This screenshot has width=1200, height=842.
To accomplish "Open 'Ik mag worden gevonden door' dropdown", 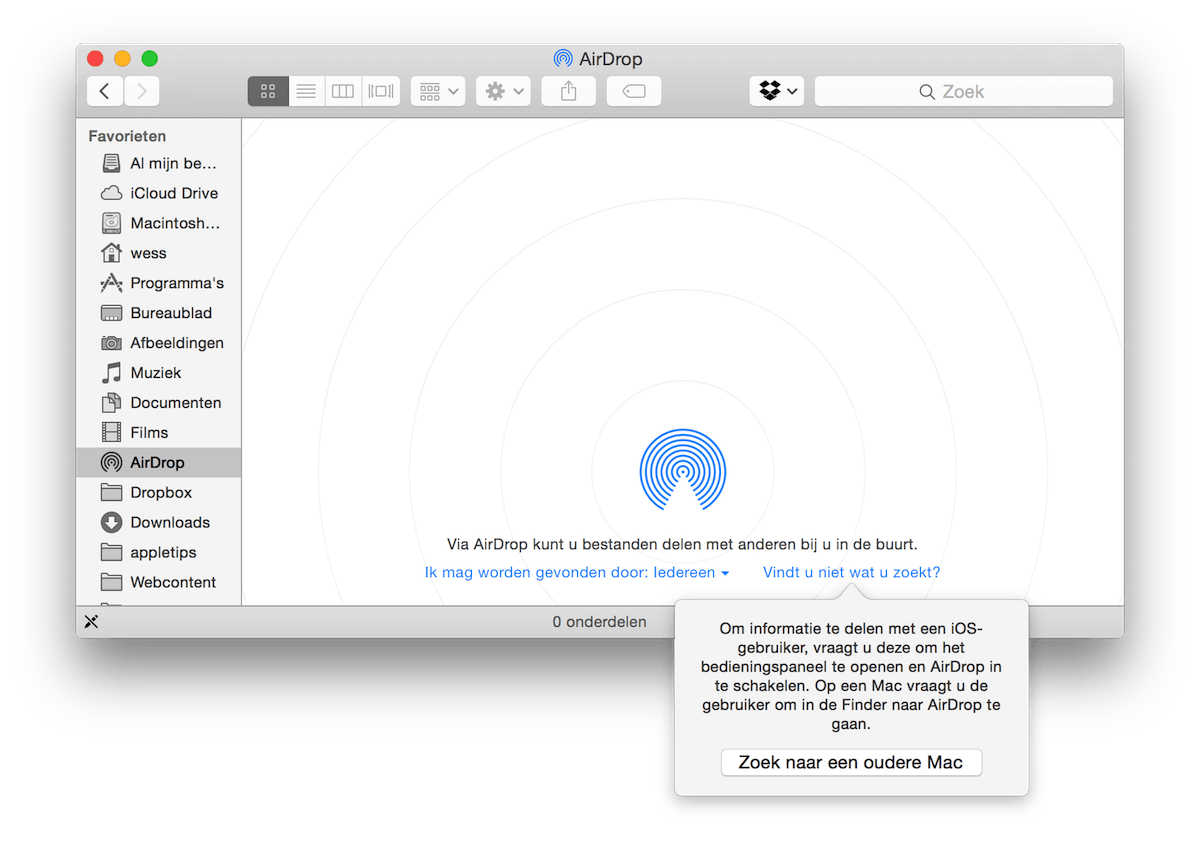I will click(x=577, y=573).
